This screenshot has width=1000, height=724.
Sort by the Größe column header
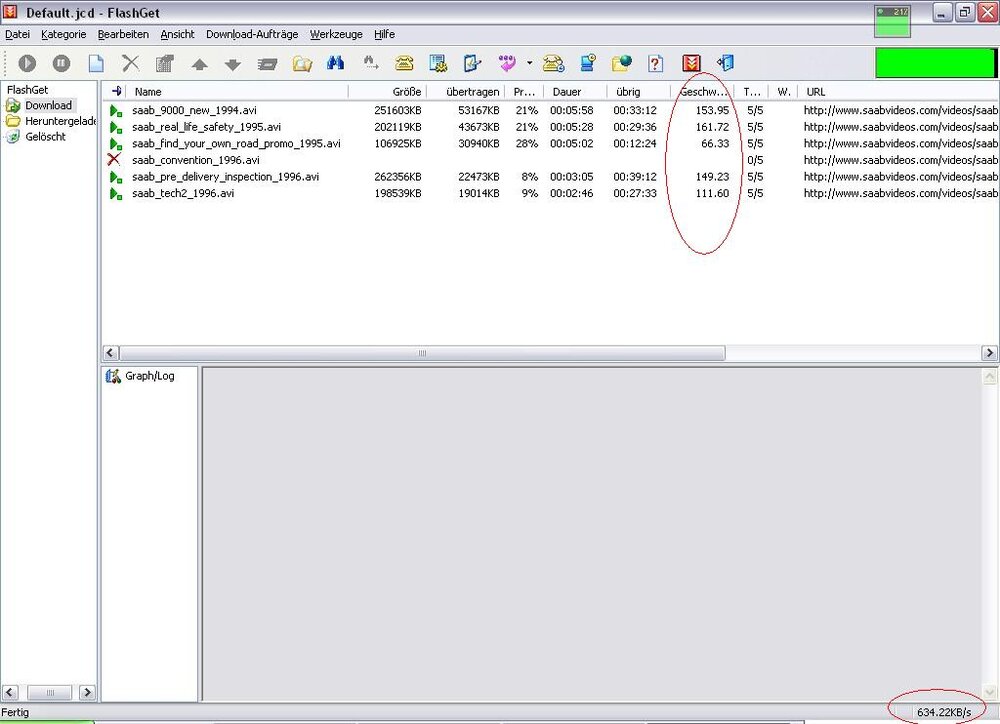coord(388,92)
